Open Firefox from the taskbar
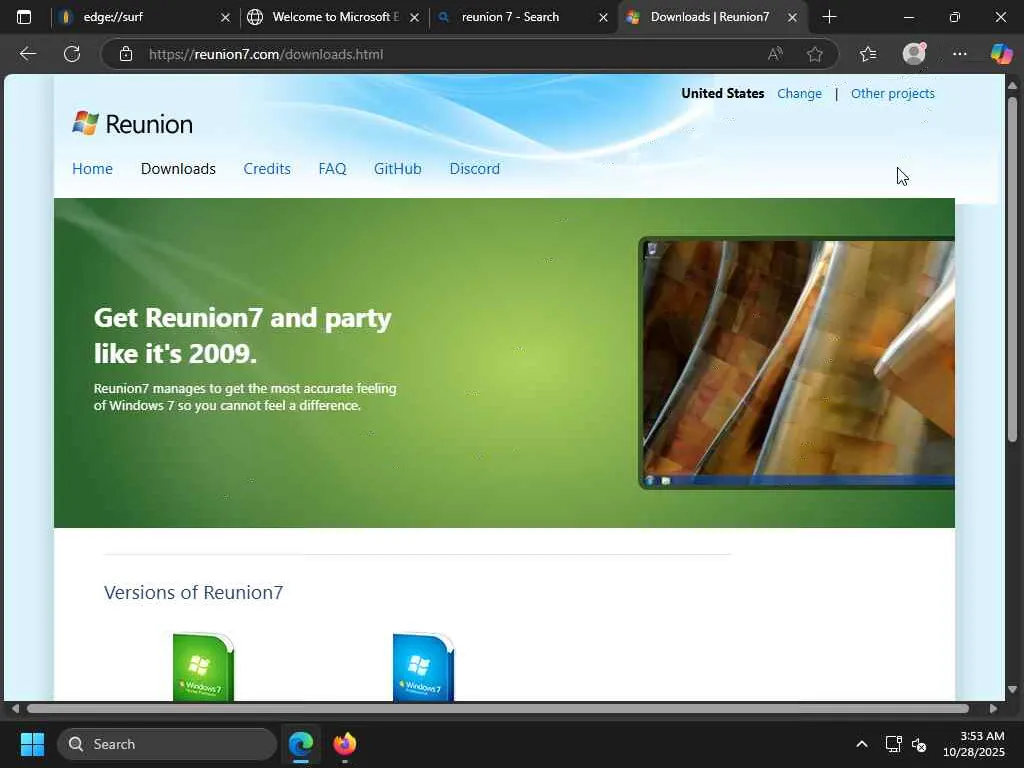Image resolution: width=1024 pixels, height=768 pixels. 345,744
